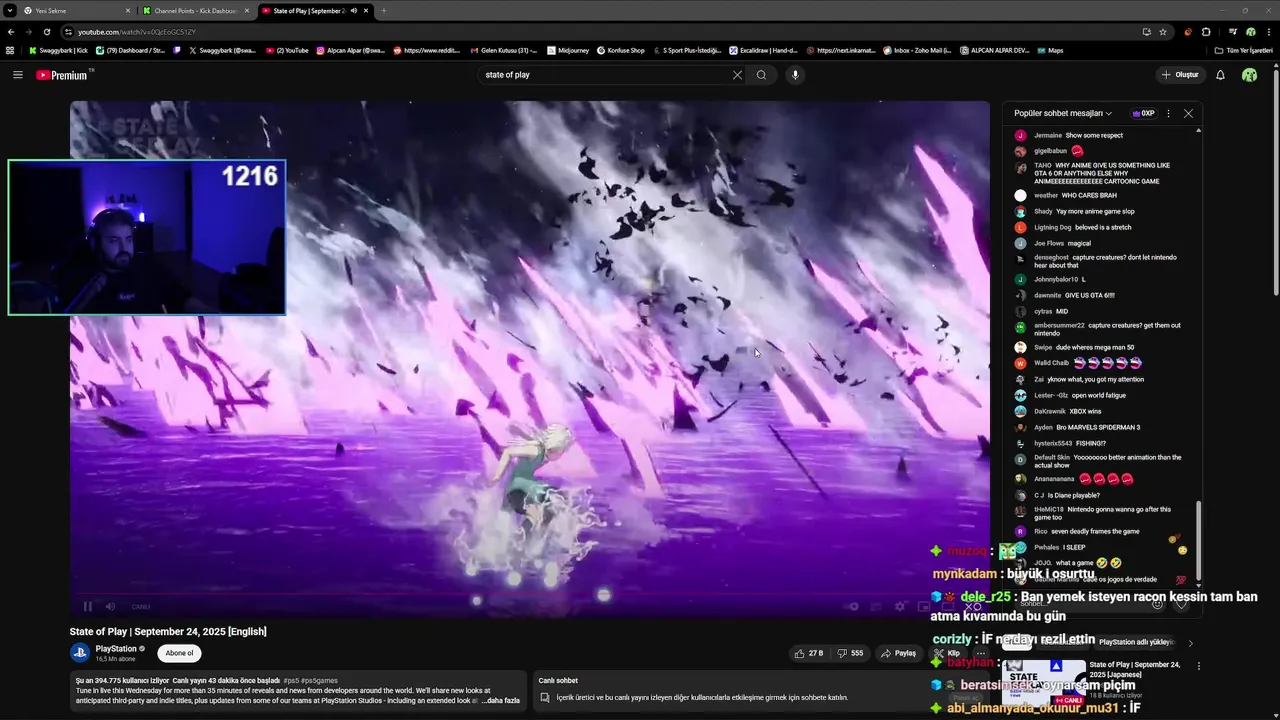Click 'XBOX wins' chat message
The height and width of the screenshot is (720, 1280).
coord(1086,411)
